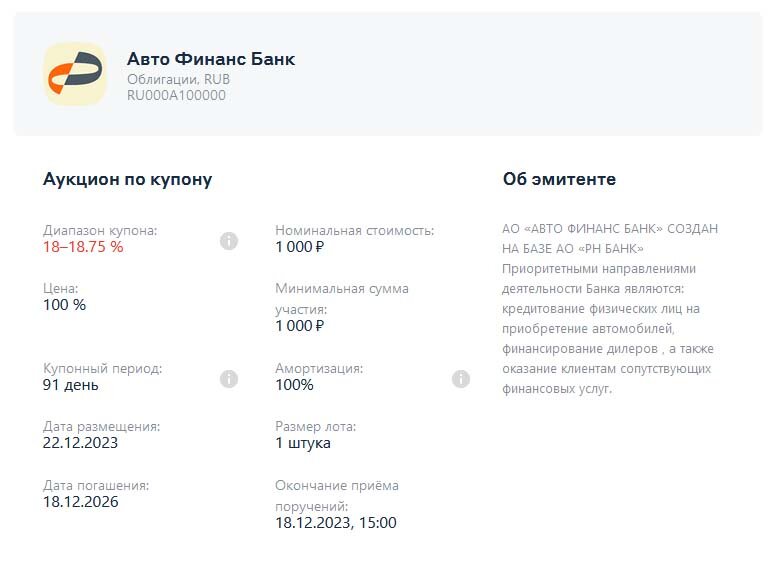Image resolution: width=772 pixels, height=565 pixels.
Task: Select the coupon period 91 день
Action: click(70, 384)
